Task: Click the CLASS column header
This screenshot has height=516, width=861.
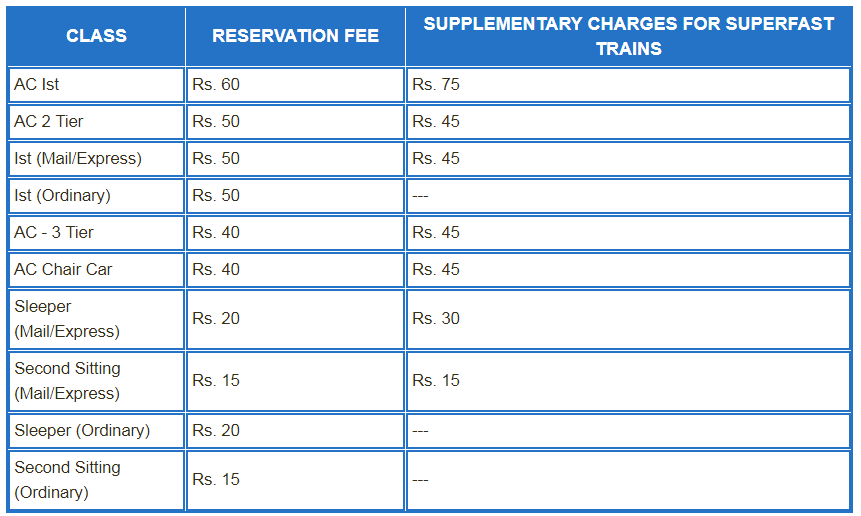Action: click(96, 36)
